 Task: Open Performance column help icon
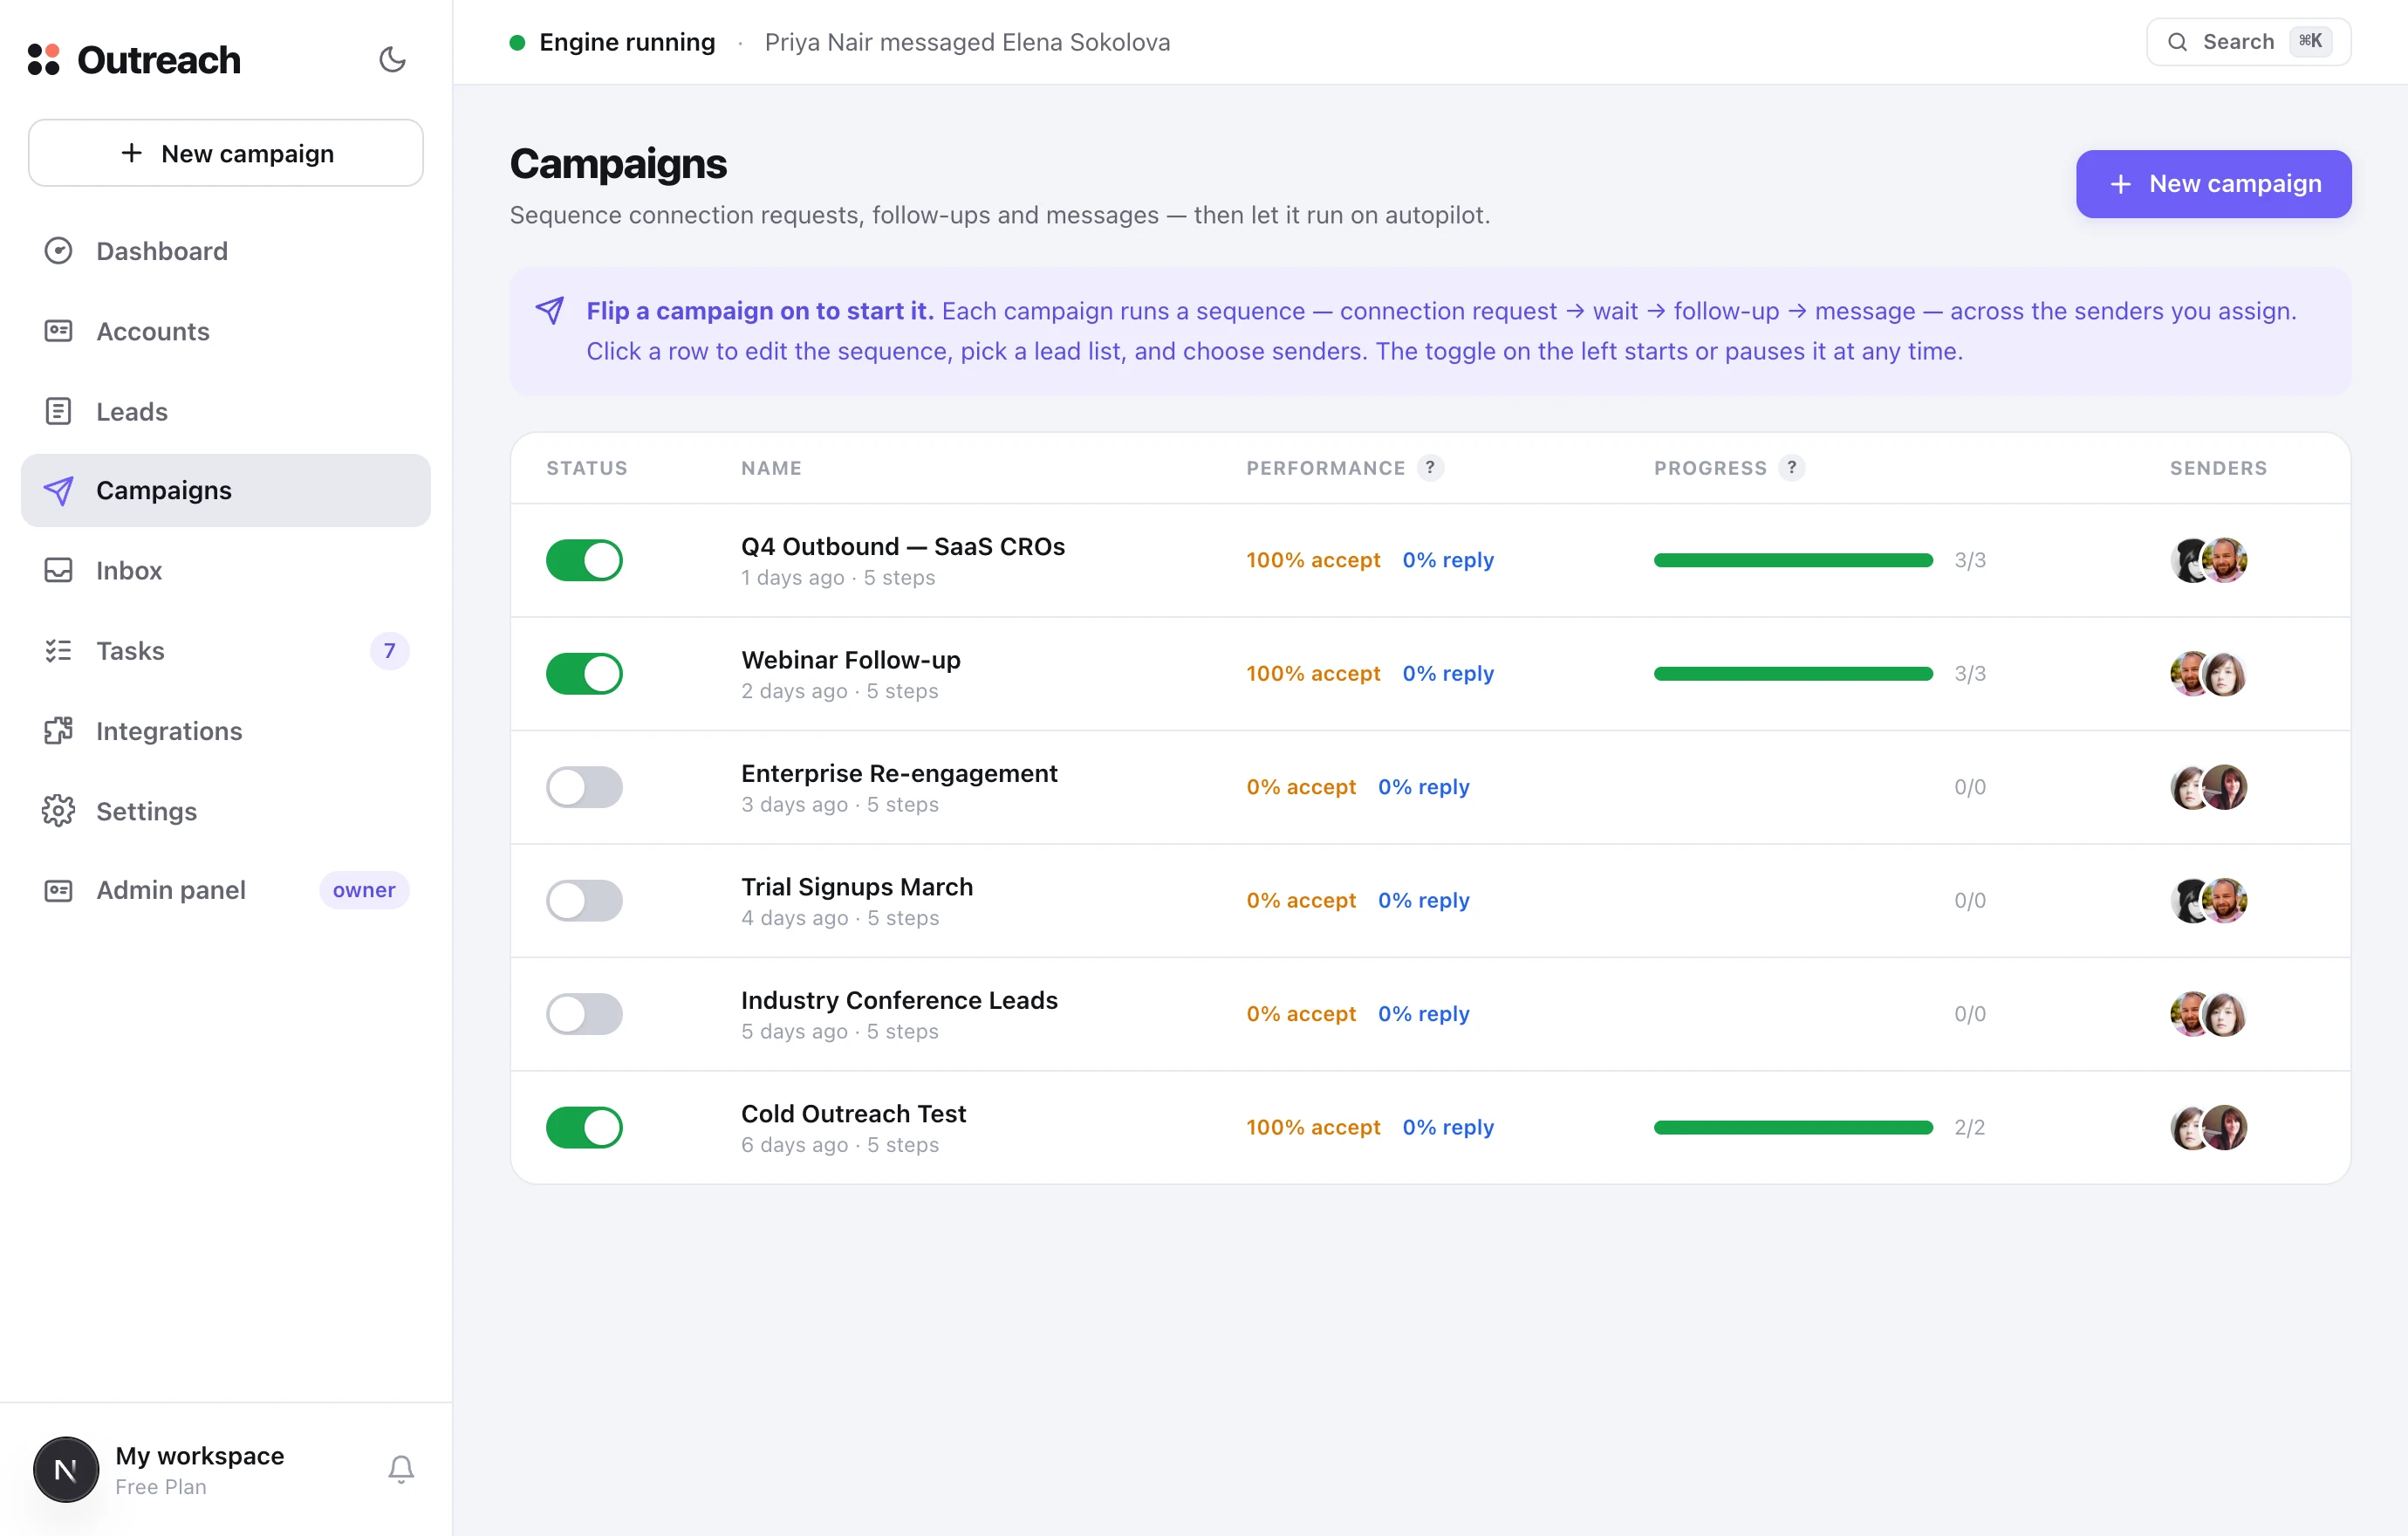(1430, 468)
